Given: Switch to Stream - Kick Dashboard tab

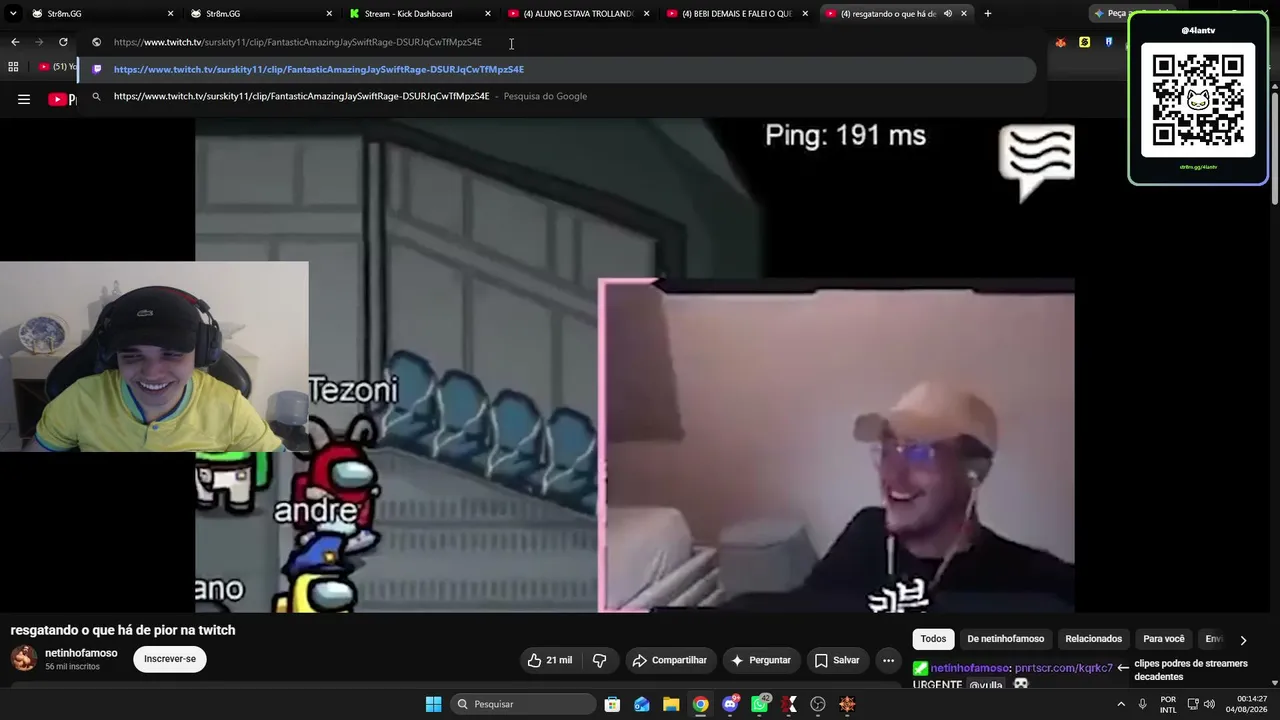Looking at the screenshot, I should (419, 13).
